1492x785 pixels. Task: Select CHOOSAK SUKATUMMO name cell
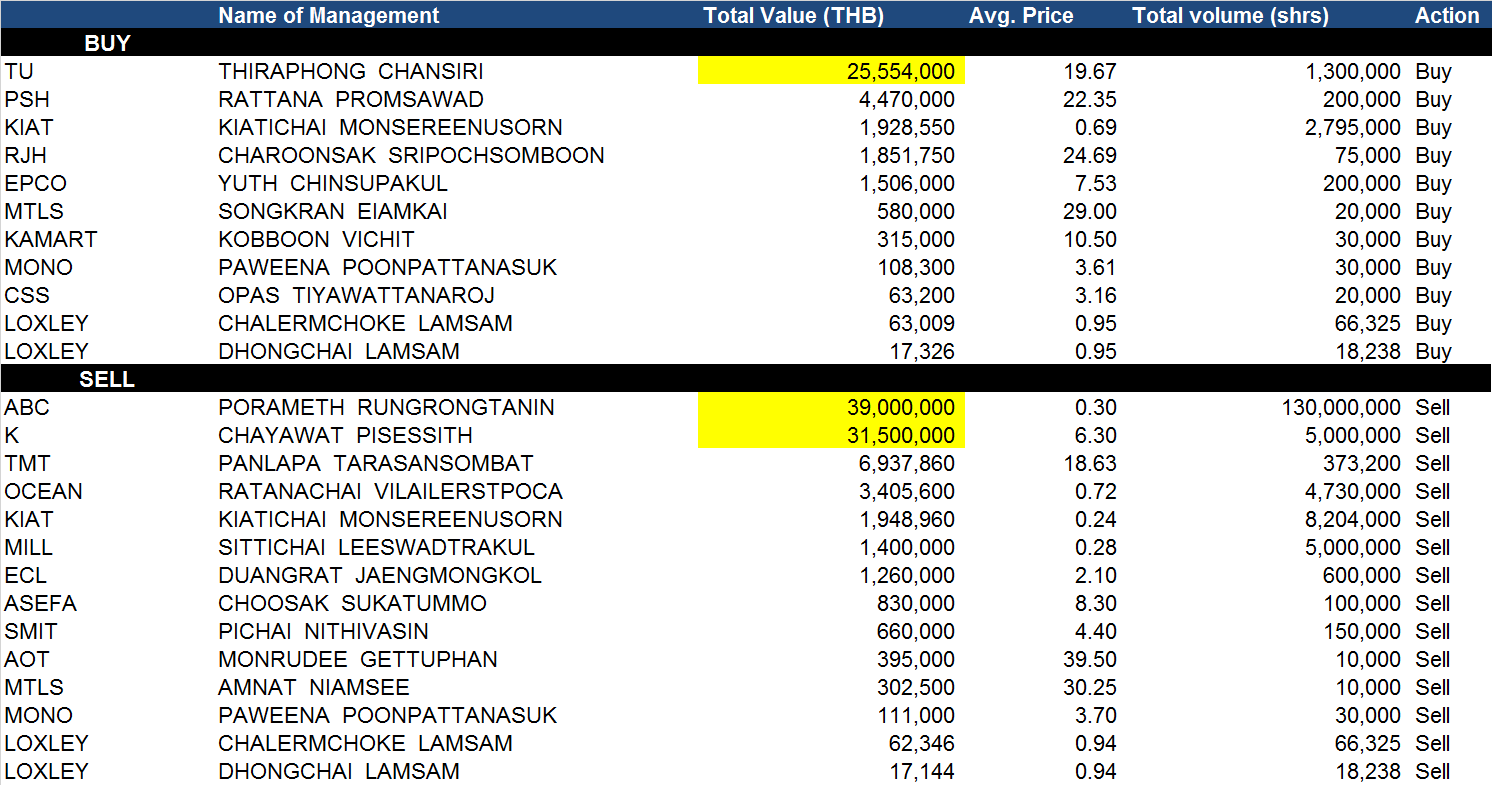pos(352,603)
